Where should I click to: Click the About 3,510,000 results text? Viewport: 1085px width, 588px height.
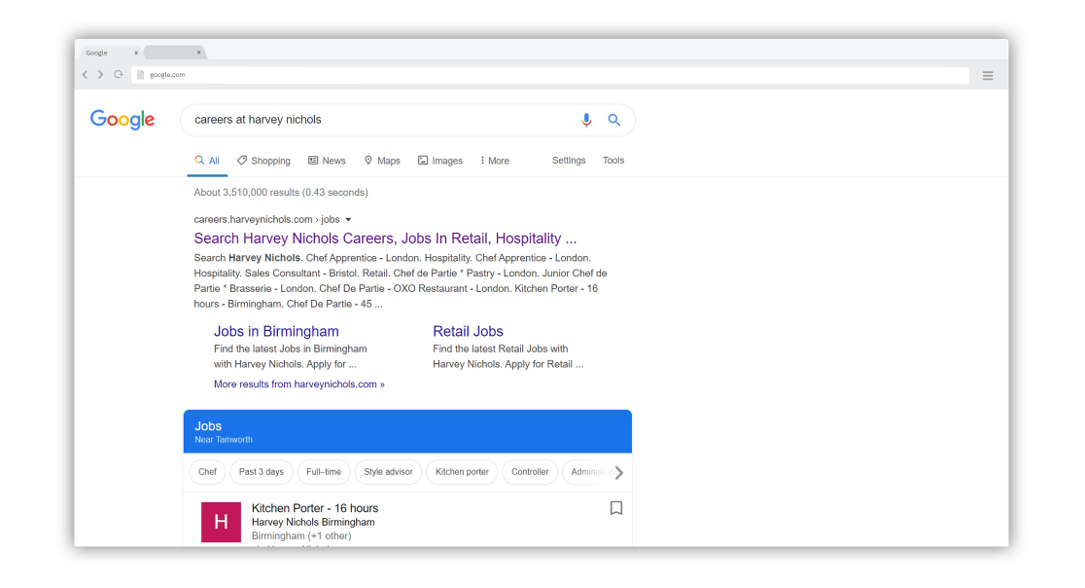click(281, 192)
